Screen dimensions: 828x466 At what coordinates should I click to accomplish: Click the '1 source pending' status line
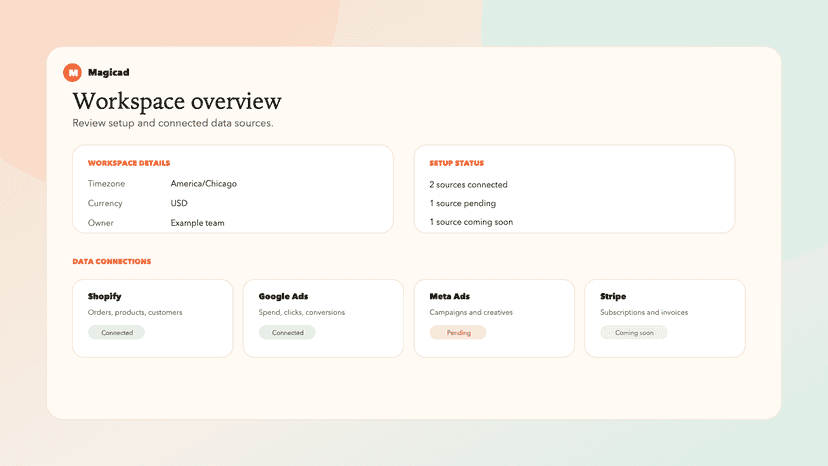[462, 203]
